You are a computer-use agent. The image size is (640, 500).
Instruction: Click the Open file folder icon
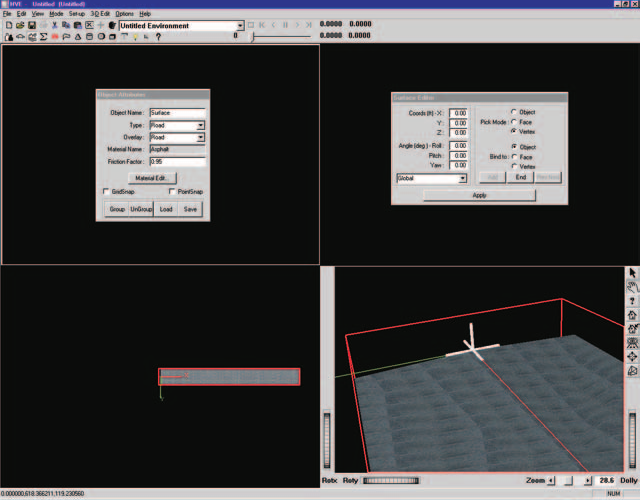coord(20,25)
